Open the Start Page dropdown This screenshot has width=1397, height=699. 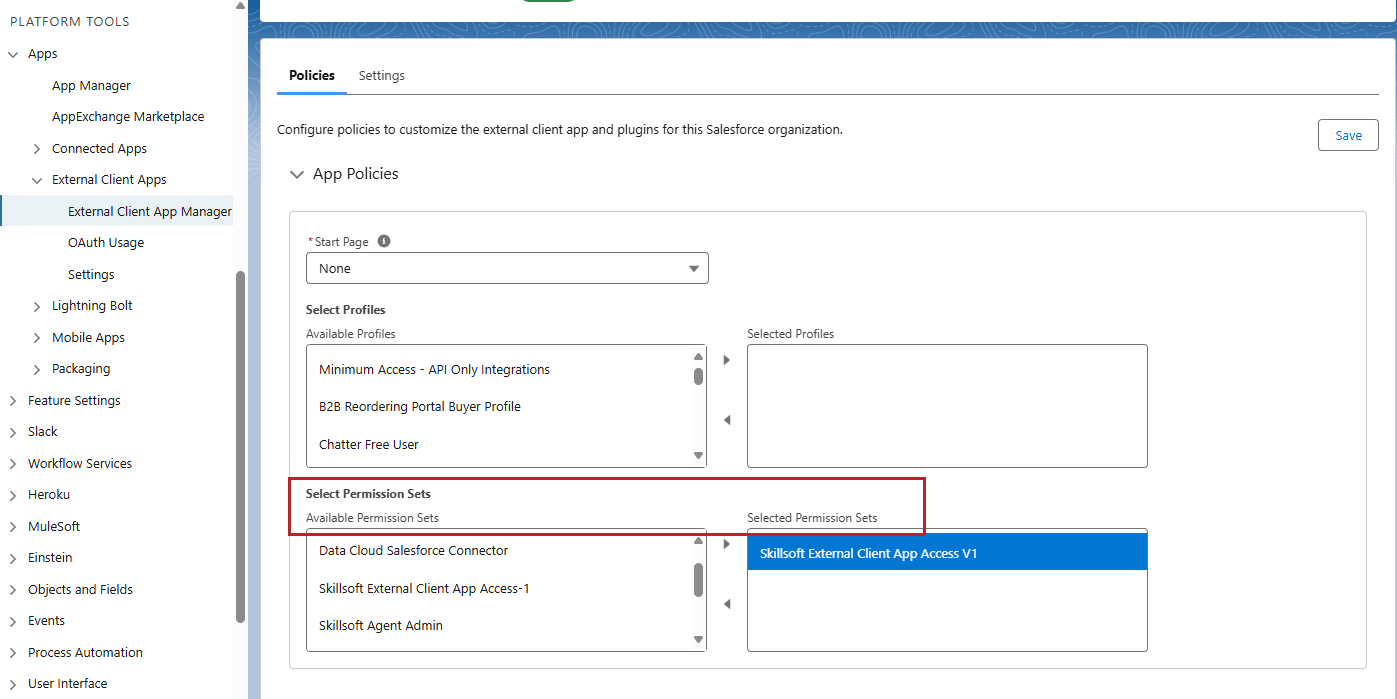507,268
